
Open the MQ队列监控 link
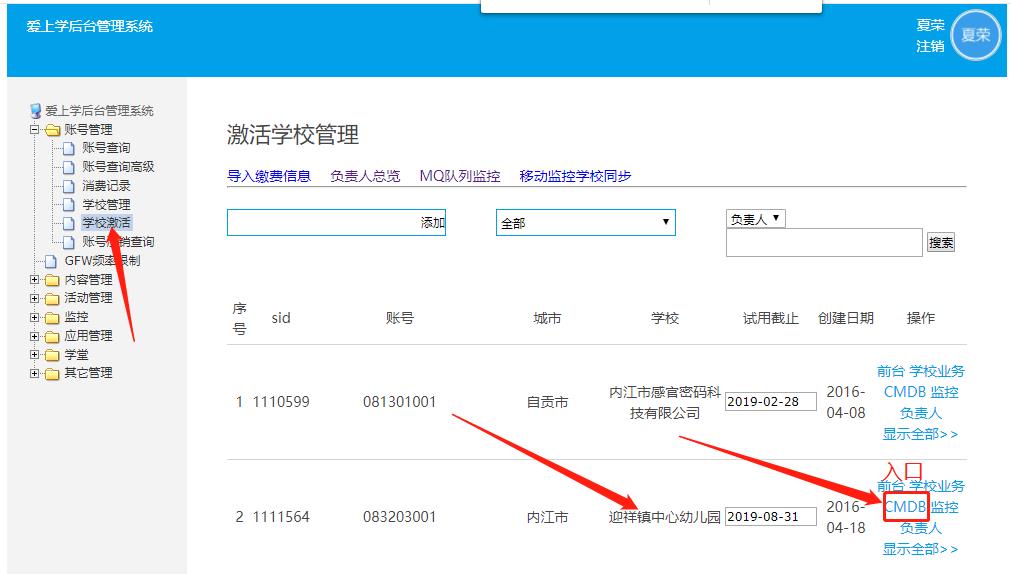[459, 176]
